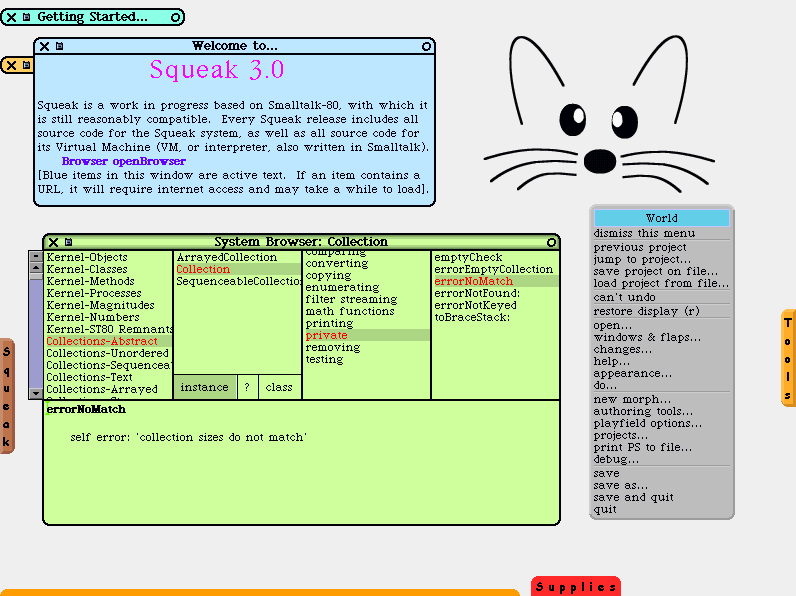Collapse the Welcome to... window

tap(426, 47)
